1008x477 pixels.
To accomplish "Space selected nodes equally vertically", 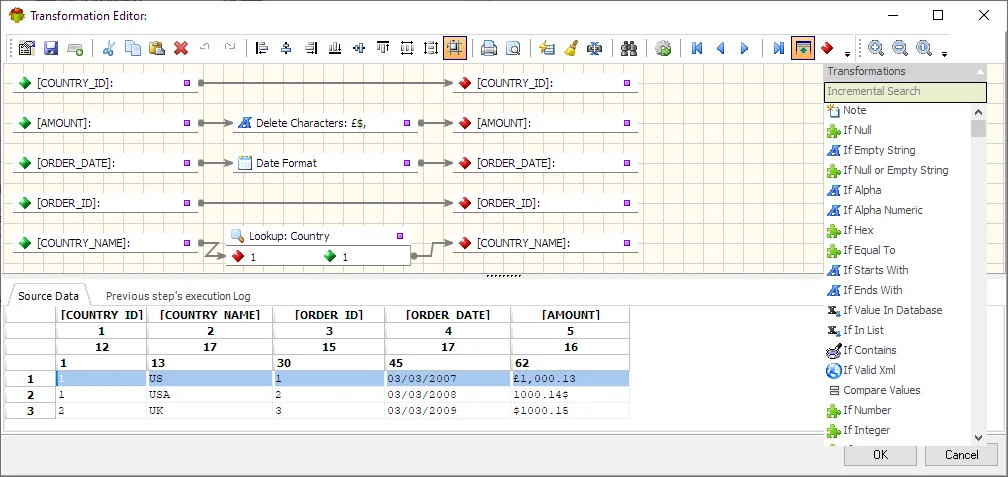I will [431, 48].
